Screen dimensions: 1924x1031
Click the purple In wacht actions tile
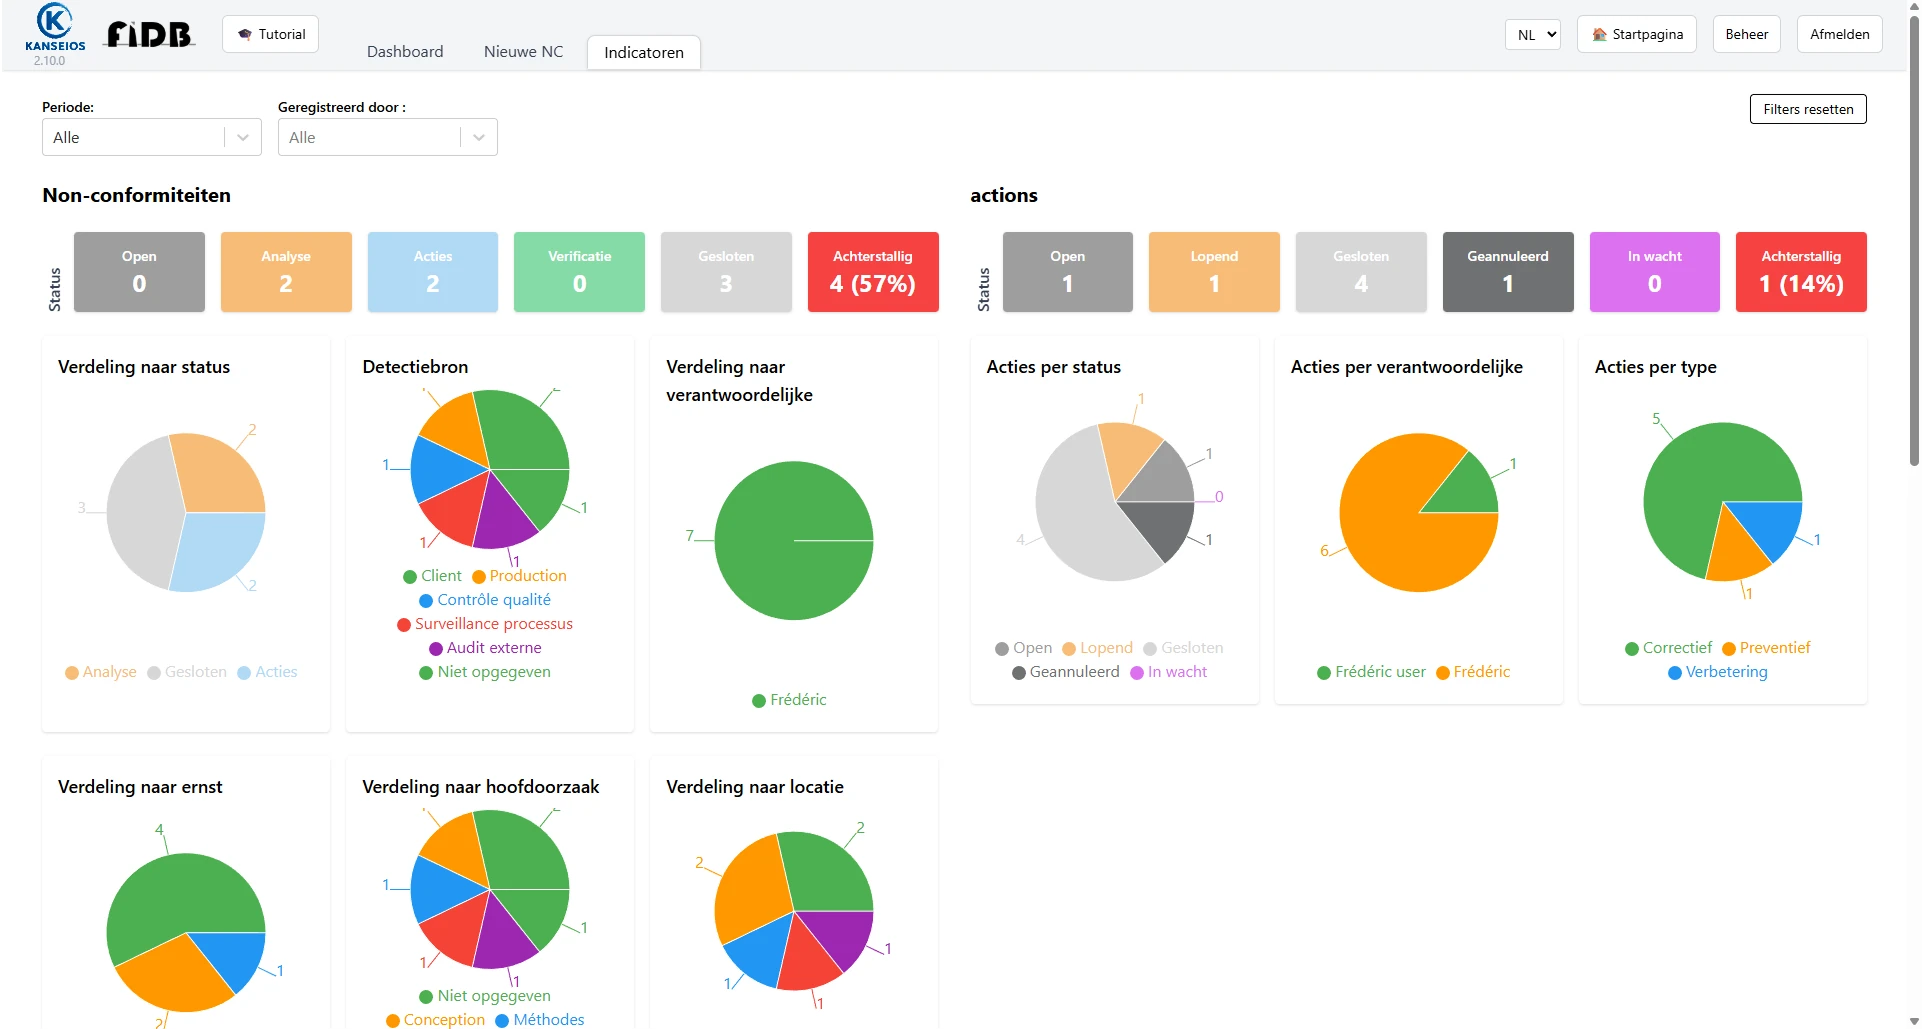point(1654,272)
